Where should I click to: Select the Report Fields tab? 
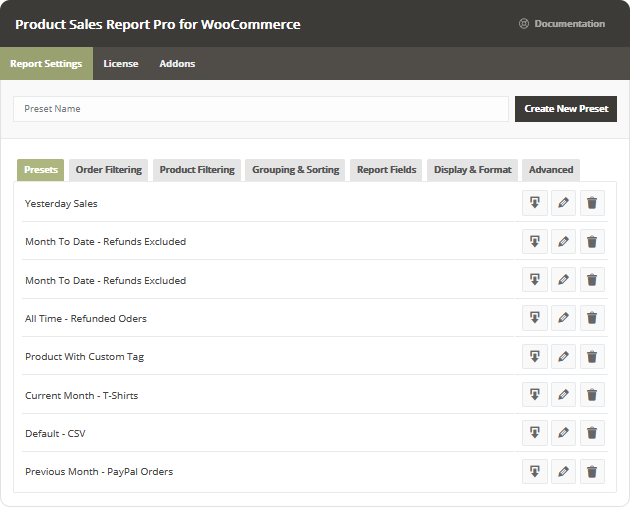[x=386, y=170]
